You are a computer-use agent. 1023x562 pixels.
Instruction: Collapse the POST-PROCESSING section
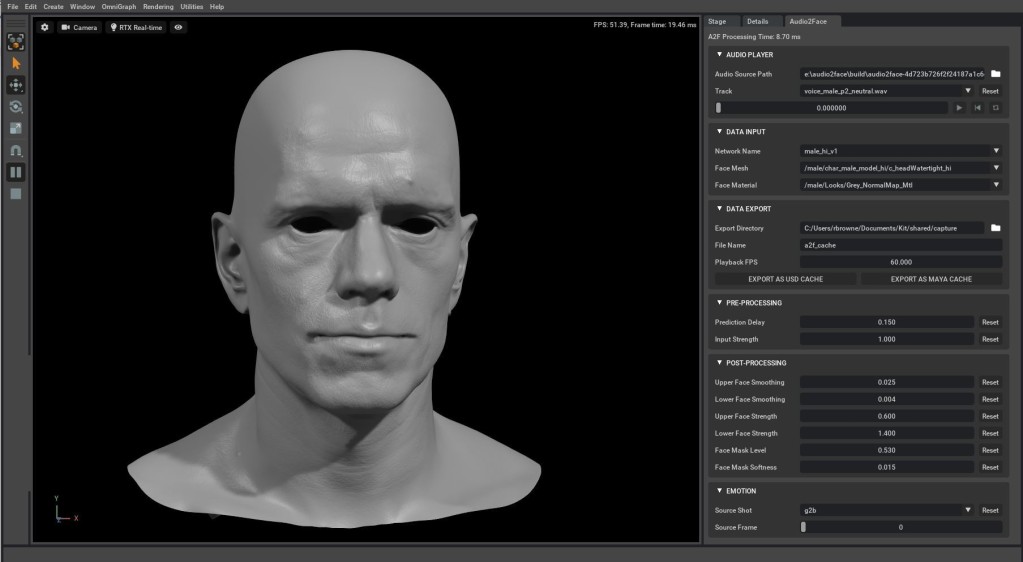pos(720,363)
